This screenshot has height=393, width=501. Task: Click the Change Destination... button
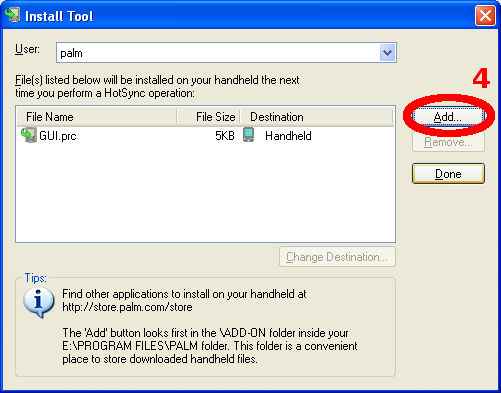[337, 257]
